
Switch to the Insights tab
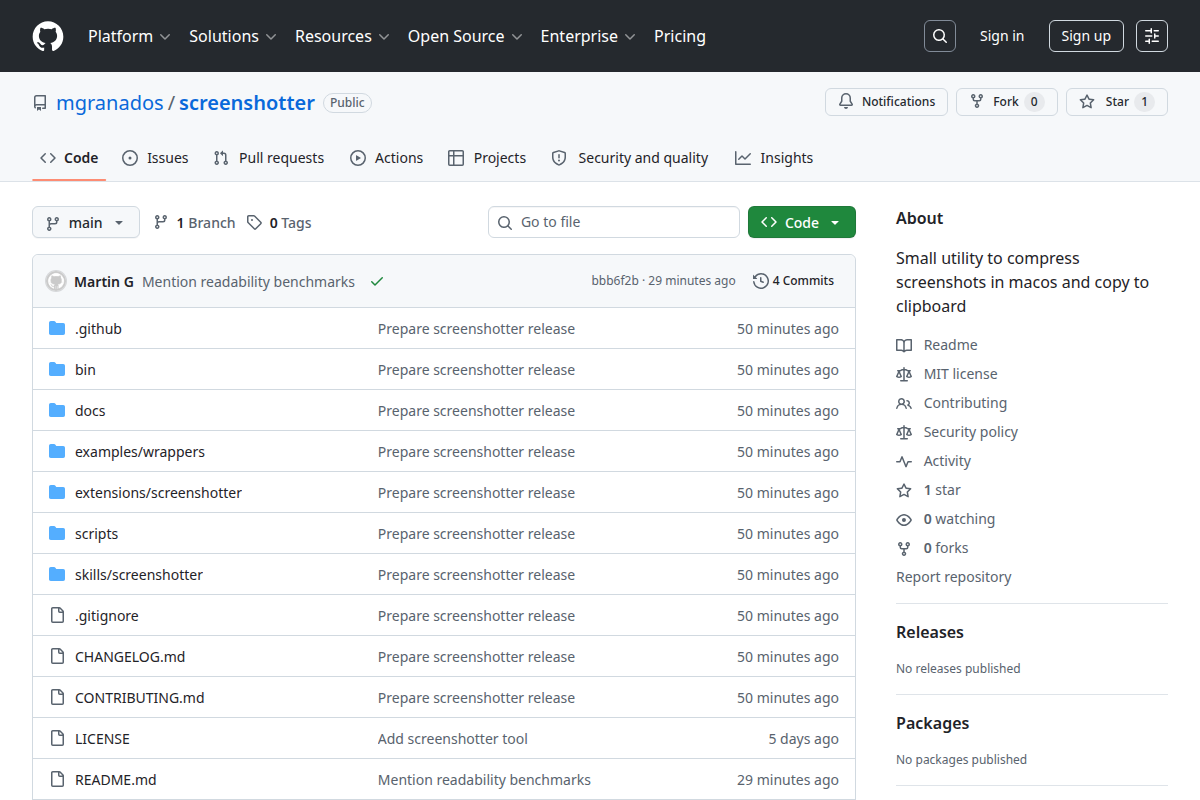pos(774,158)
